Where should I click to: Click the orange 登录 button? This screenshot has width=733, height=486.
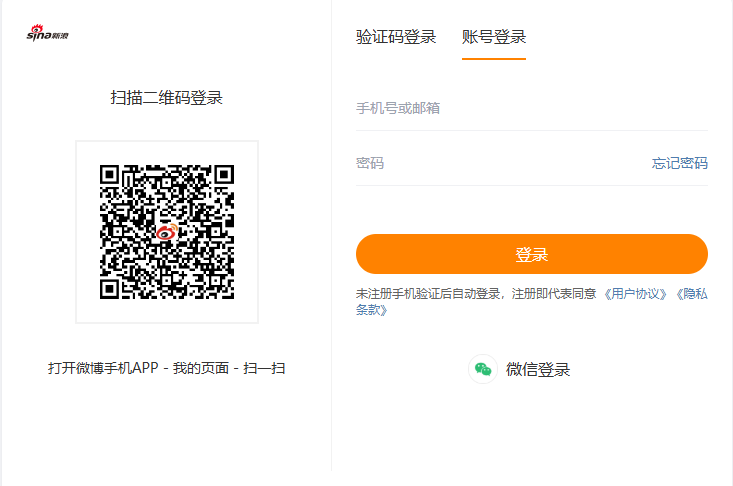(532, 254)
